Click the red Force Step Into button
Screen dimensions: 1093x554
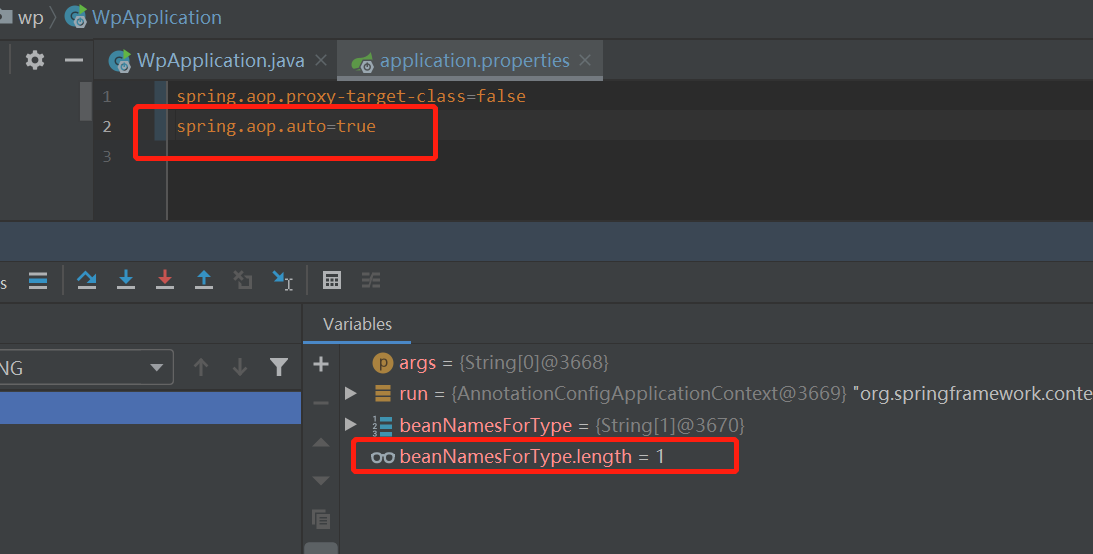coord(165,280)
